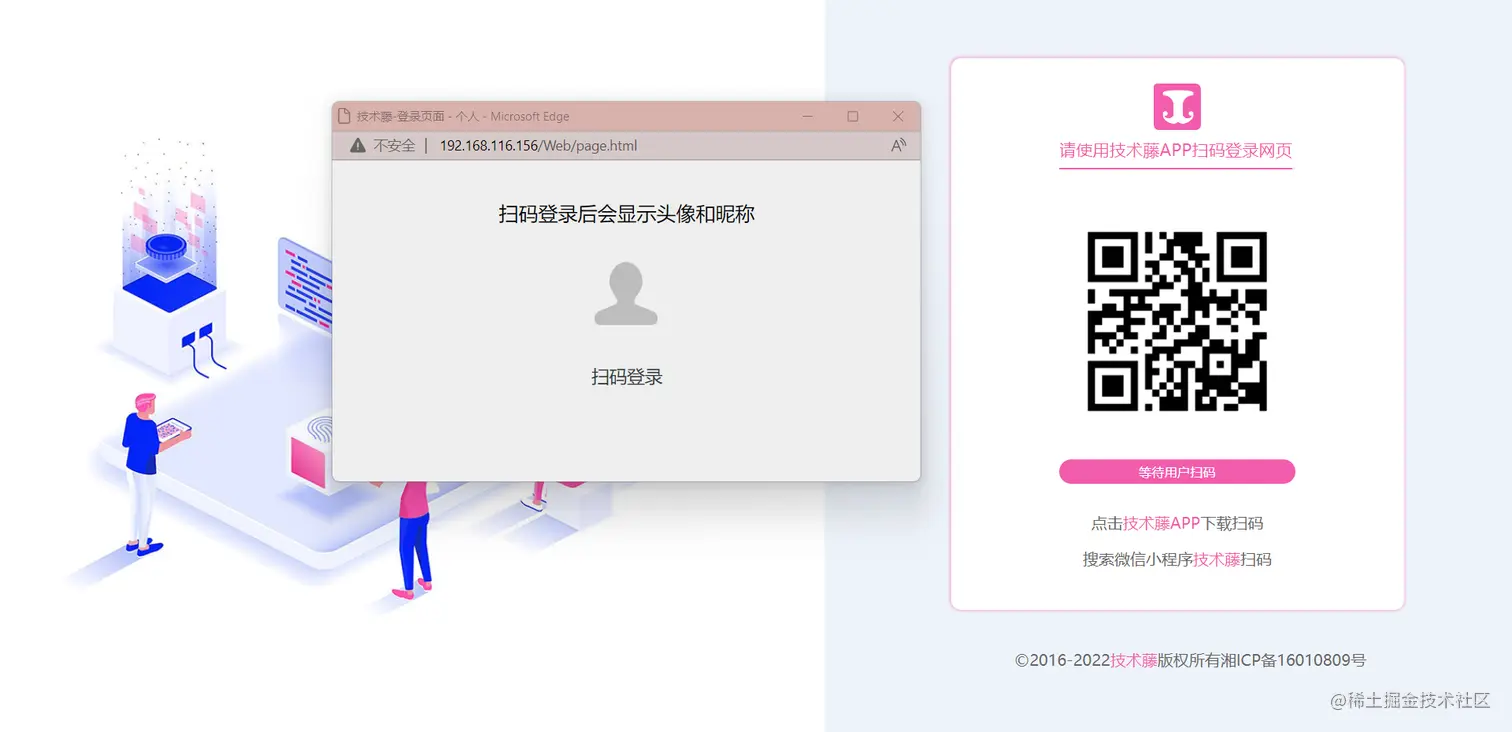Click 扫码登录后会显示头像和昵称 heading
Viewport: 1512px width, 732px height.
[627, 214]
